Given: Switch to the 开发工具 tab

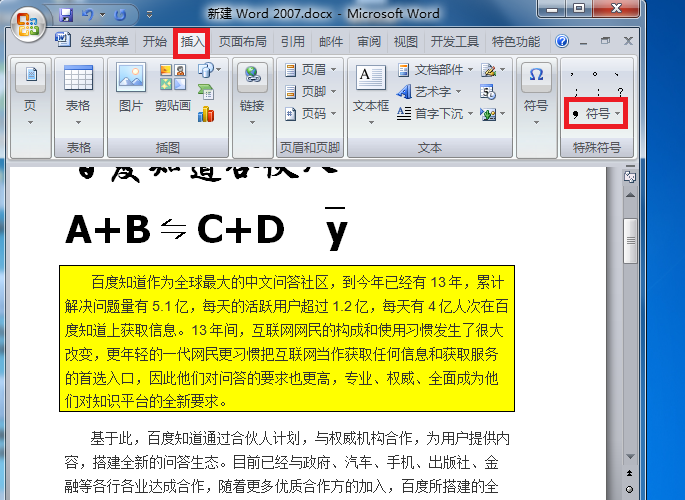Looking at the screenshot, I should click(x=455, y=41).
